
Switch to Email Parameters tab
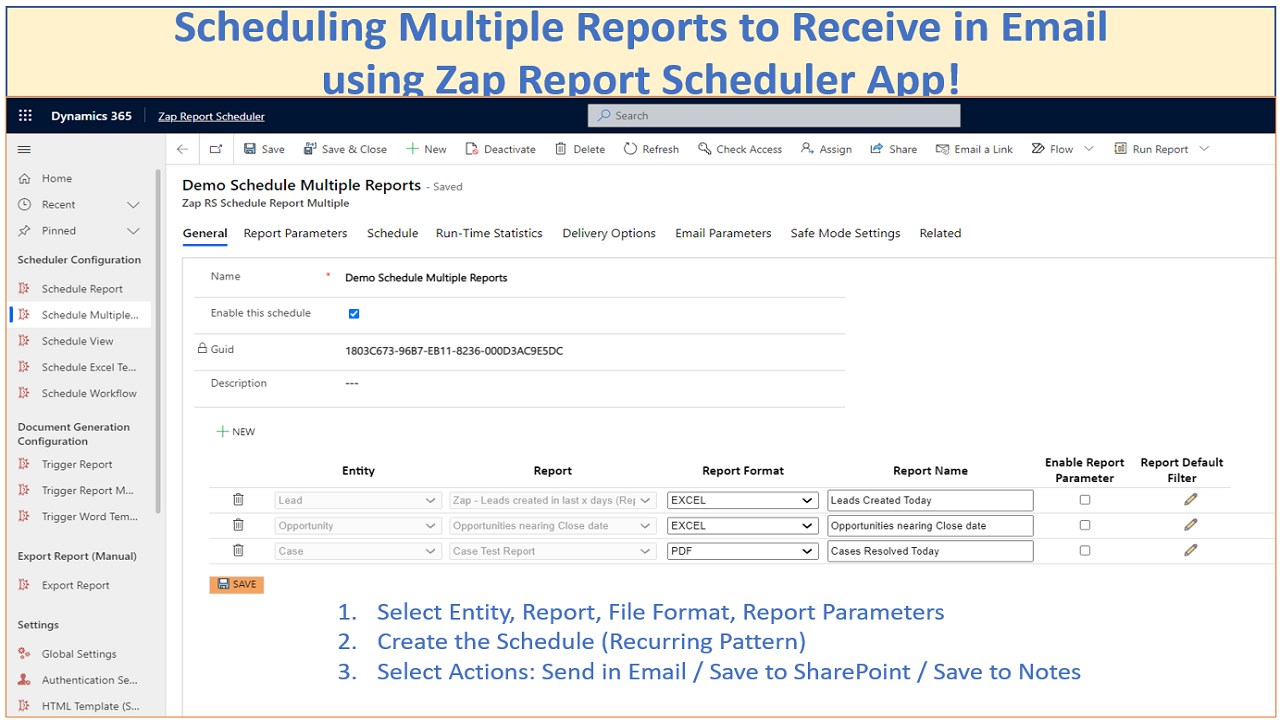(x=723, y=233)
